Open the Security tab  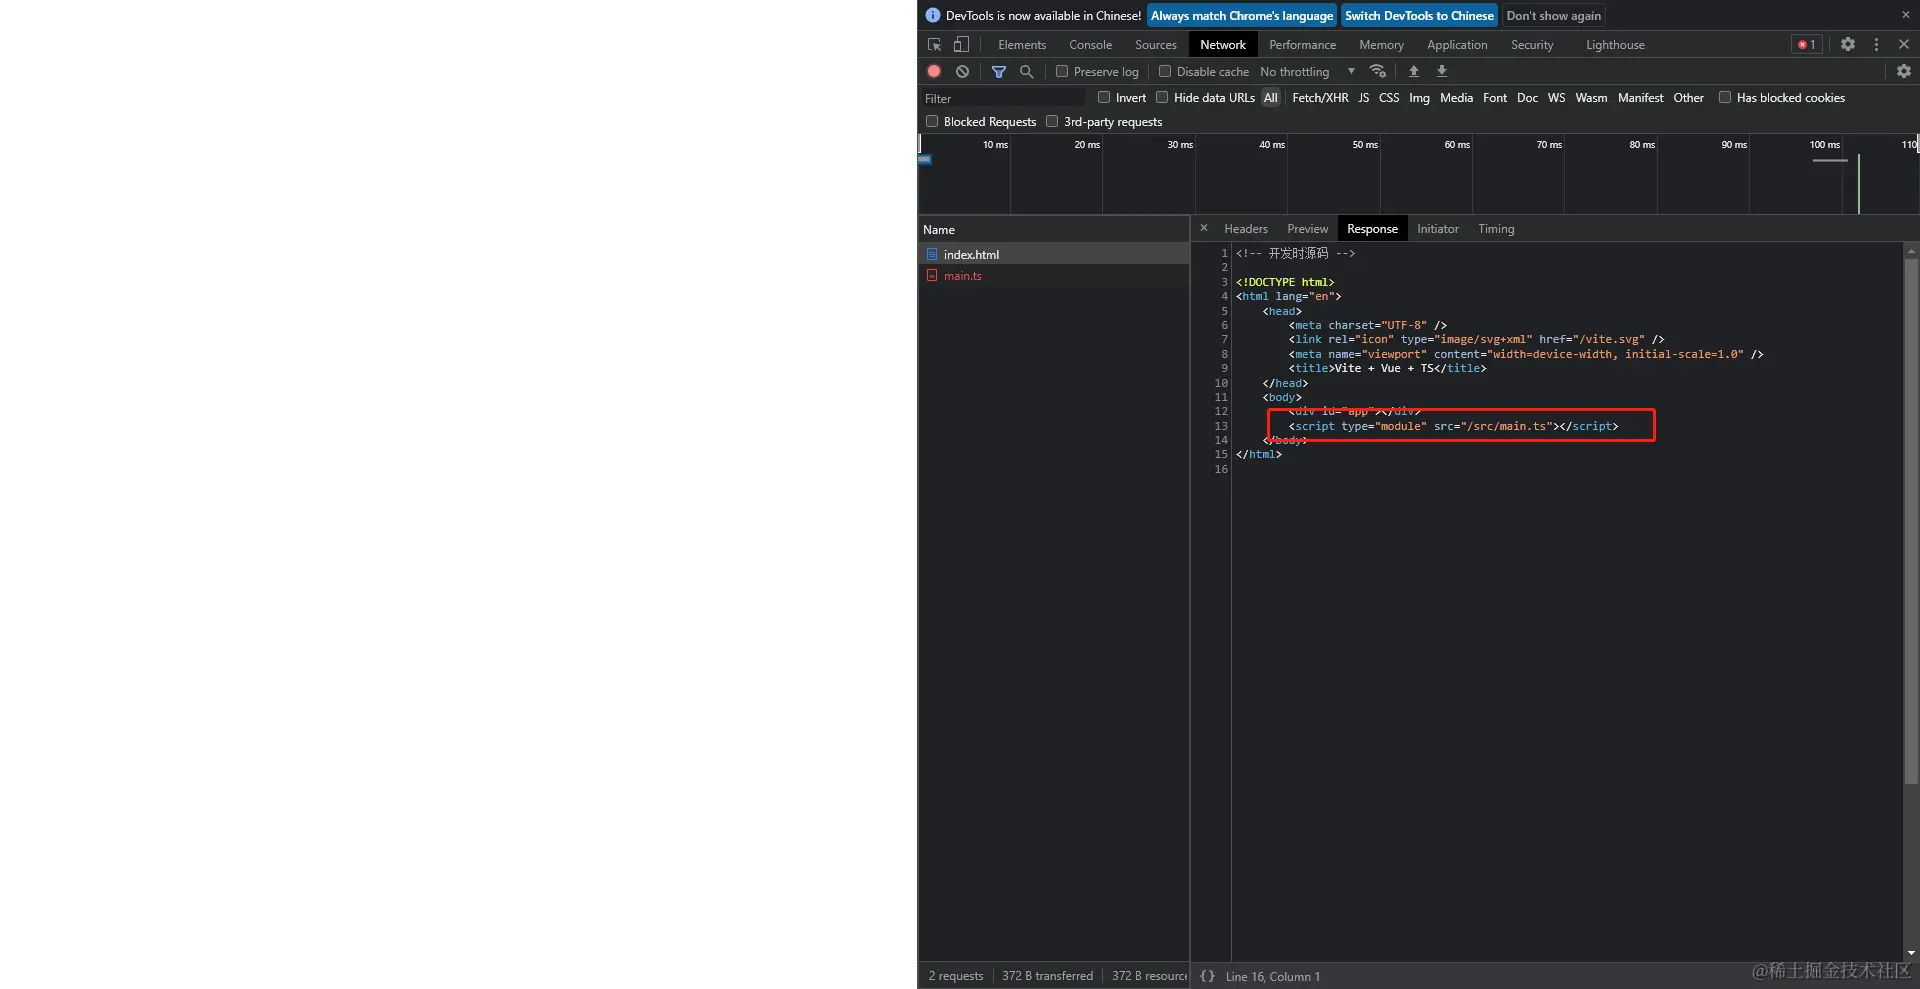click(x=1532, y=45)
